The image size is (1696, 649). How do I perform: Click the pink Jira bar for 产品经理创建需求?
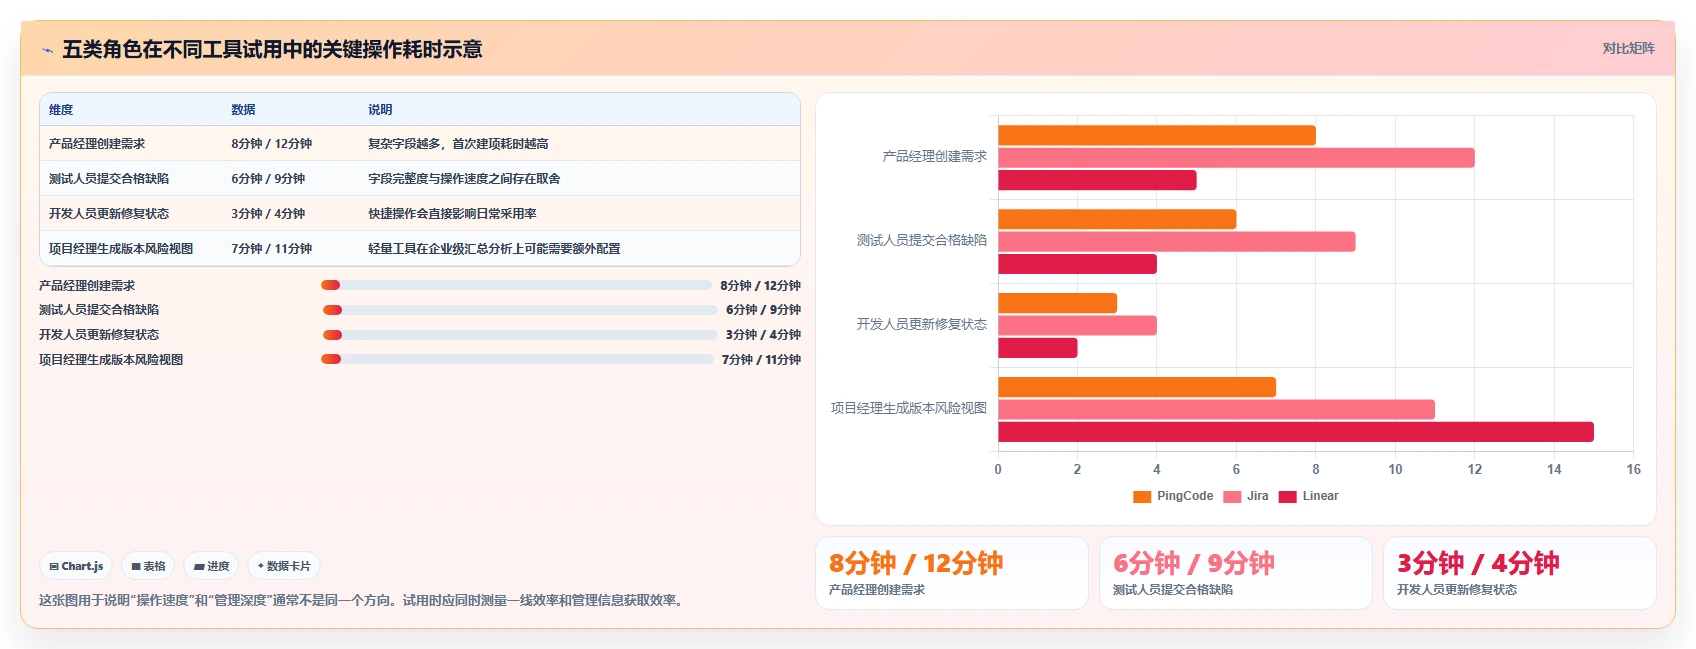point(1236,158)
